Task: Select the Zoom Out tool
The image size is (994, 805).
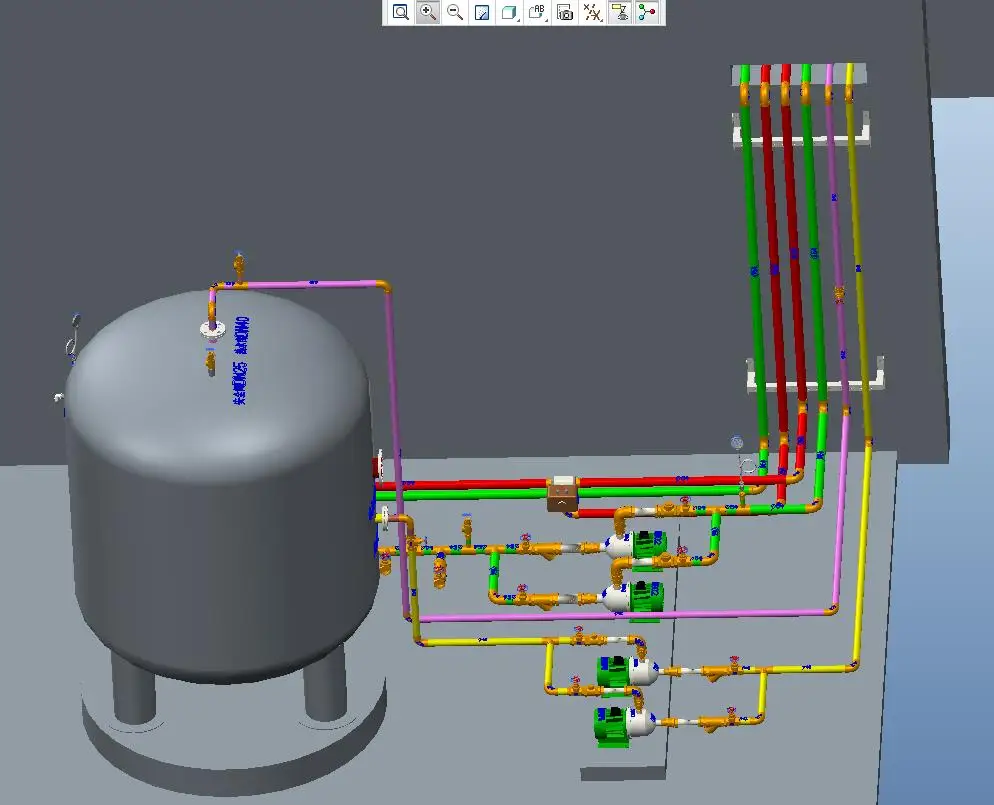Action: point(455,12)
